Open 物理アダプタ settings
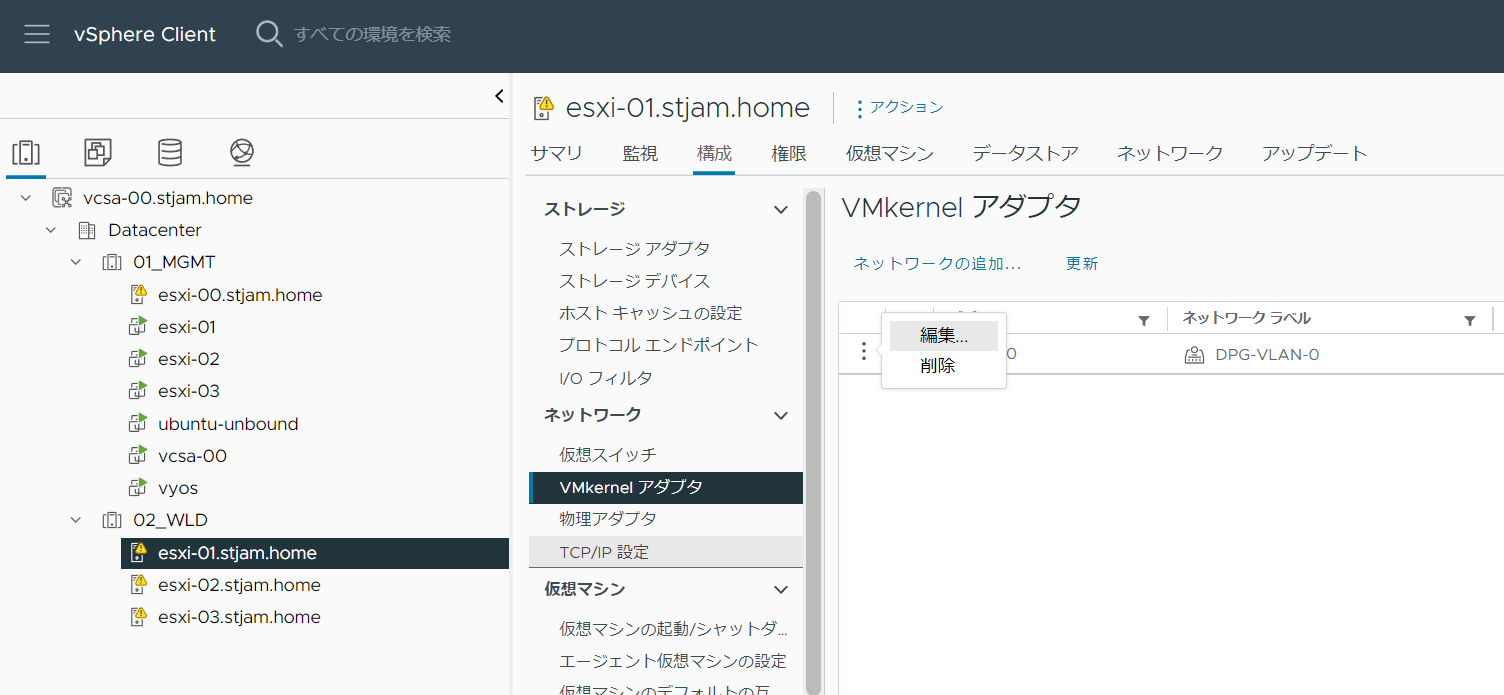1504x695 pixels. 608,519
